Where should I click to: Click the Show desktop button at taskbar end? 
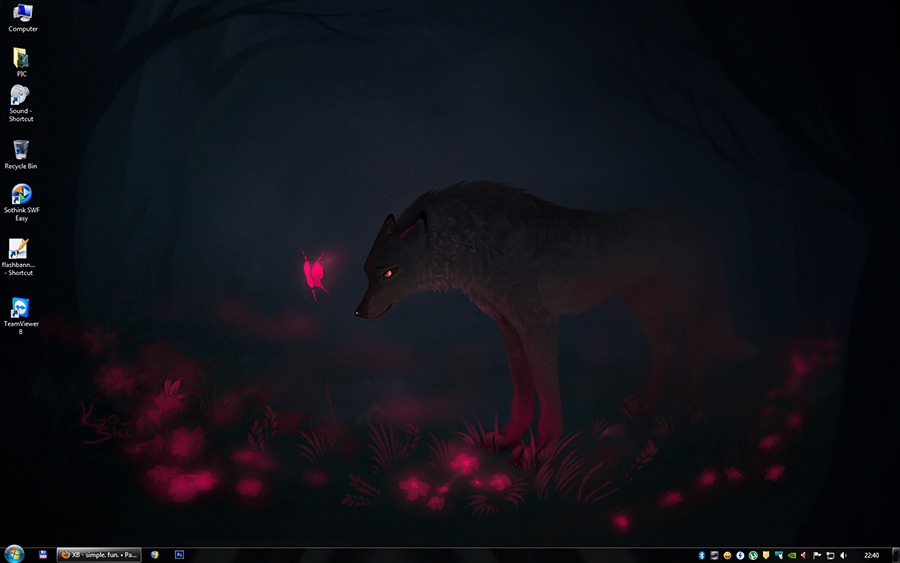[x=896, y=555]
